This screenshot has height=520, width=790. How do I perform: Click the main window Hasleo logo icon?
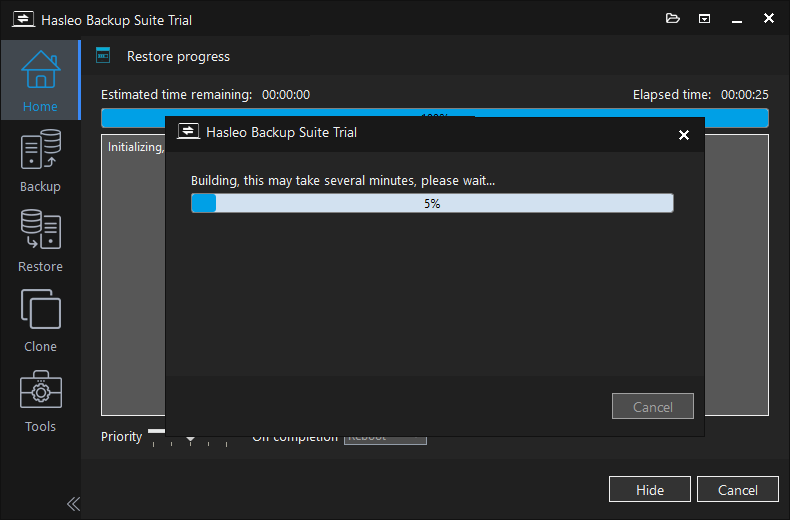click(x=23, y=20)
